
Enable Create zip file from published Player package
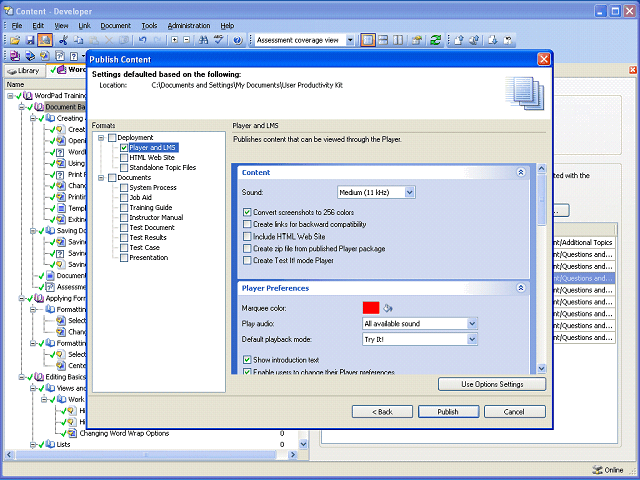[x=247, y=248]
